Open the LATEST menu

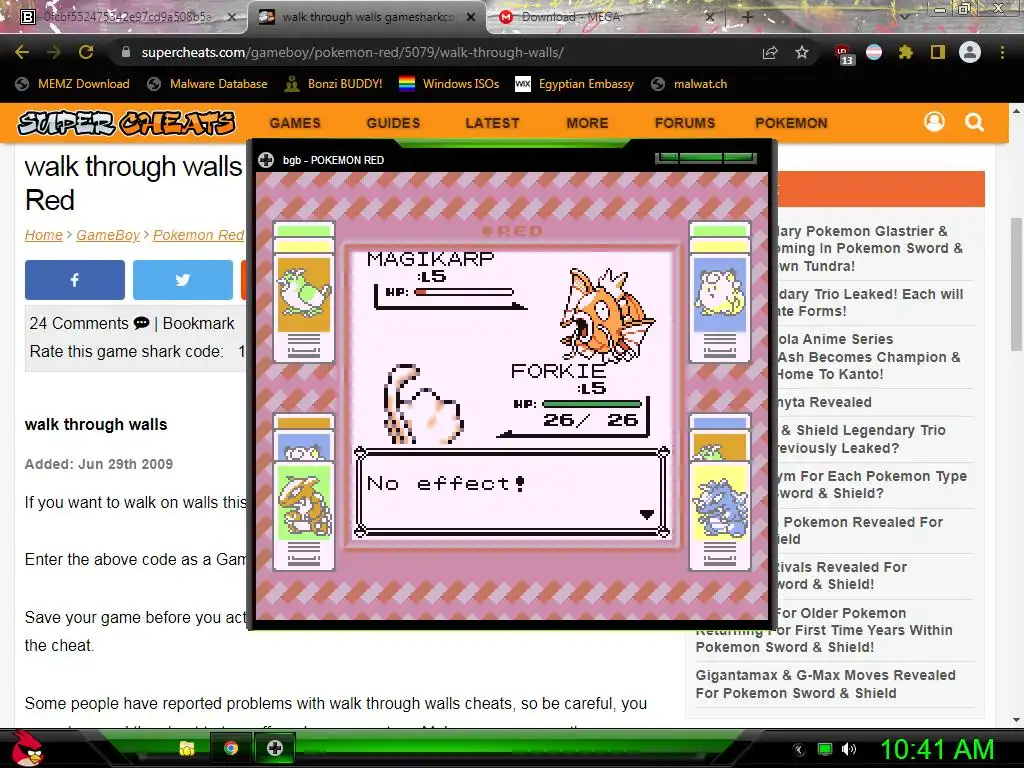click(x=492, y=123)
